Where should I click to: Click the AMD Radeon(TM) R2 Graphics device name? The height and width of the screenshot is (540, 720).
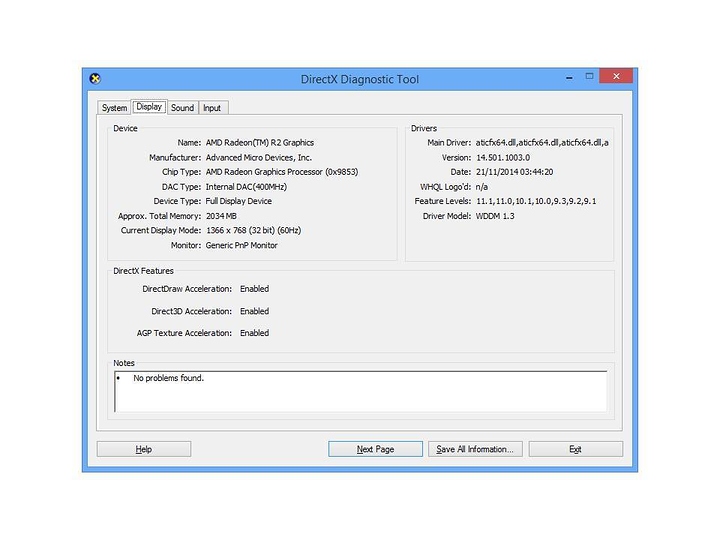(x=259, y=143)
